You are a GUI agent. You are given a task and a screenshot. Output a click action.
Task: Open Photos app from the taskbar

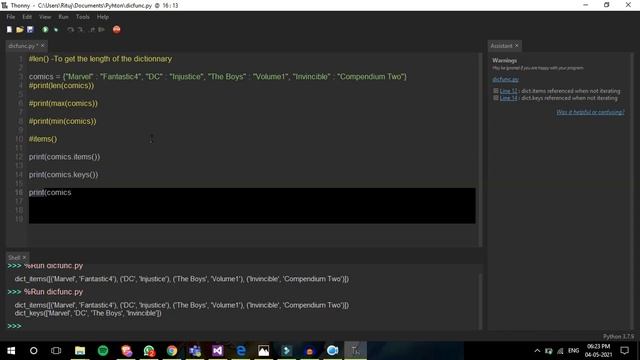[264, 351]
